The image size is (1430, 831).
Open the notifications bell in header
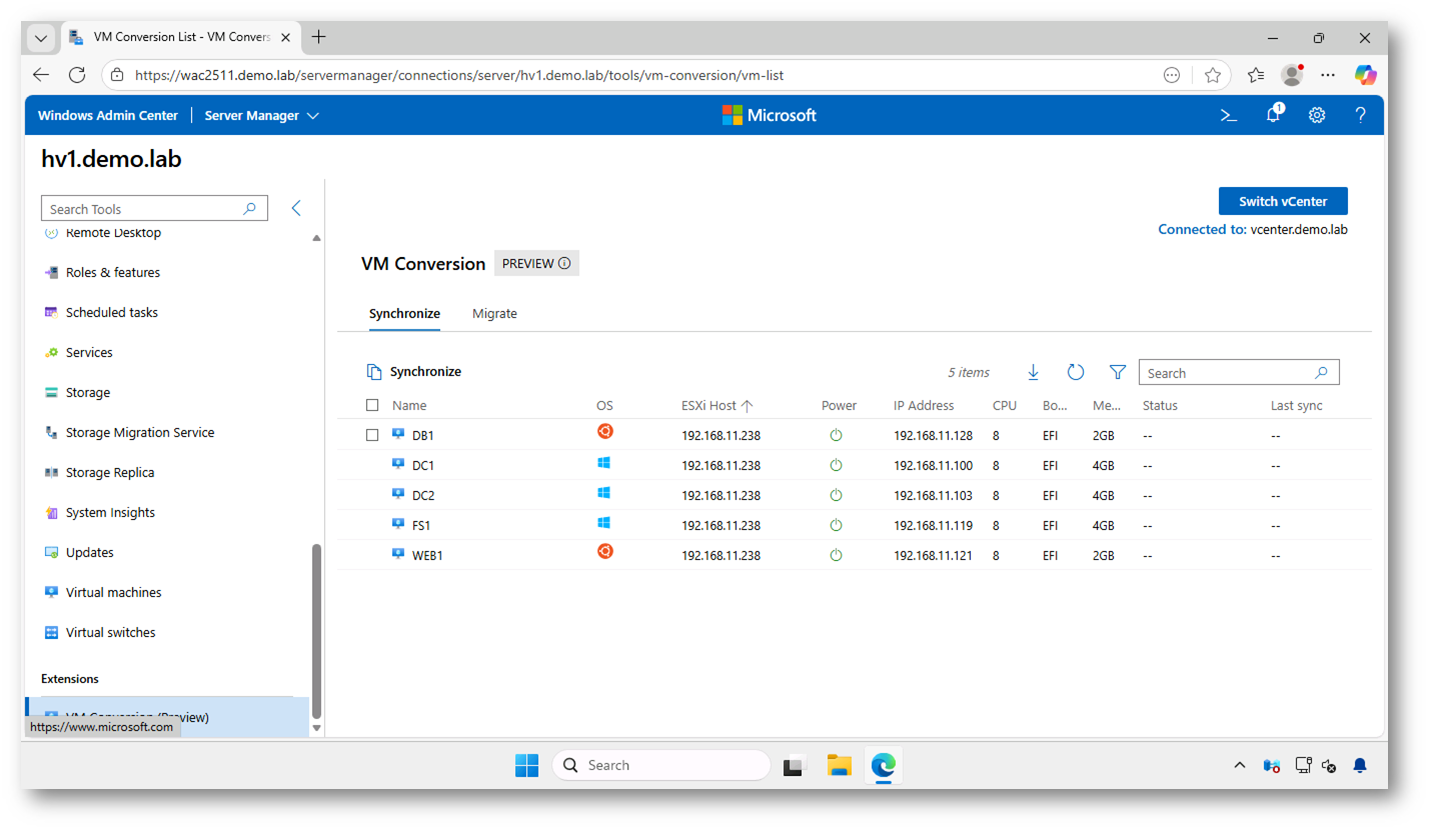[1273, 115]
